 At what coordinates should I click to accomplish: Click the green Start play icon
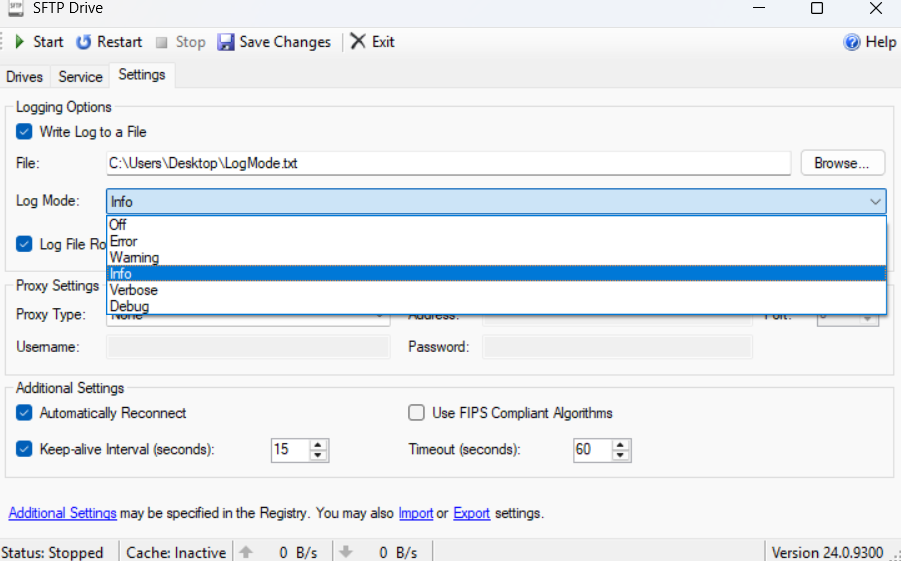pos(20,42)
